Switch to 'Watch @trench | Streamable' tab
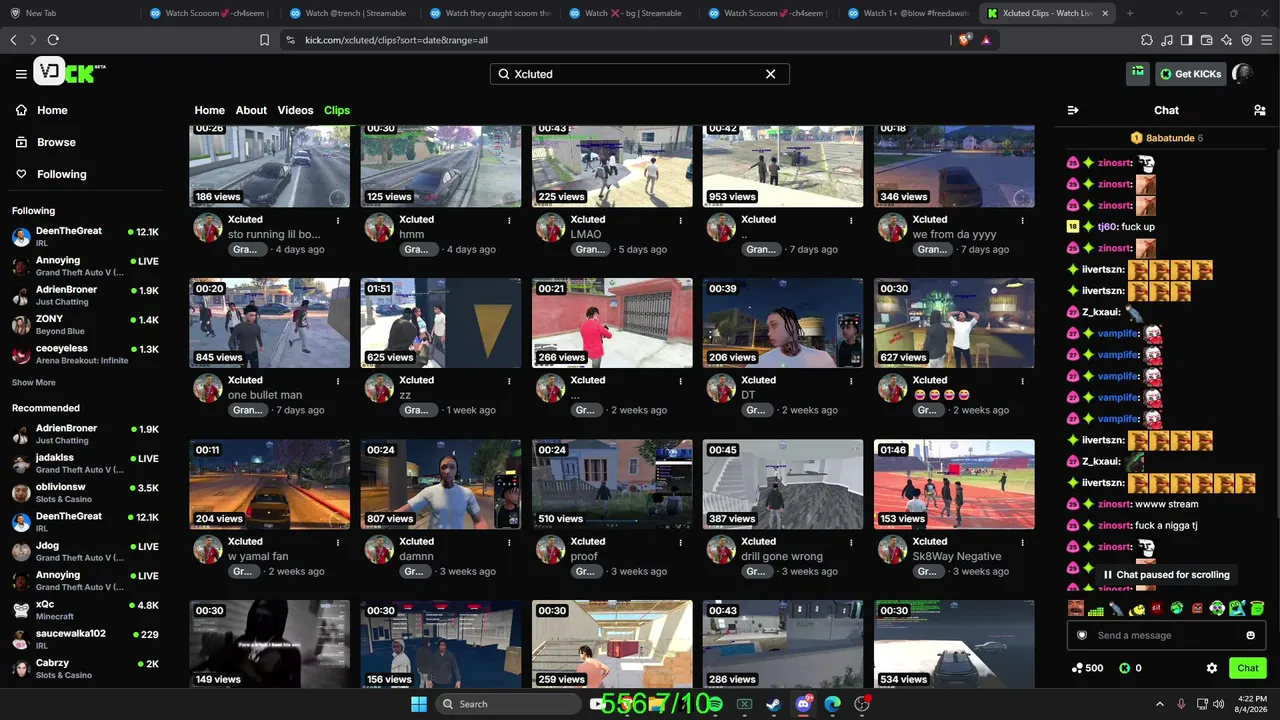This screenshot has height=720, width=1280. coord(348,13)
